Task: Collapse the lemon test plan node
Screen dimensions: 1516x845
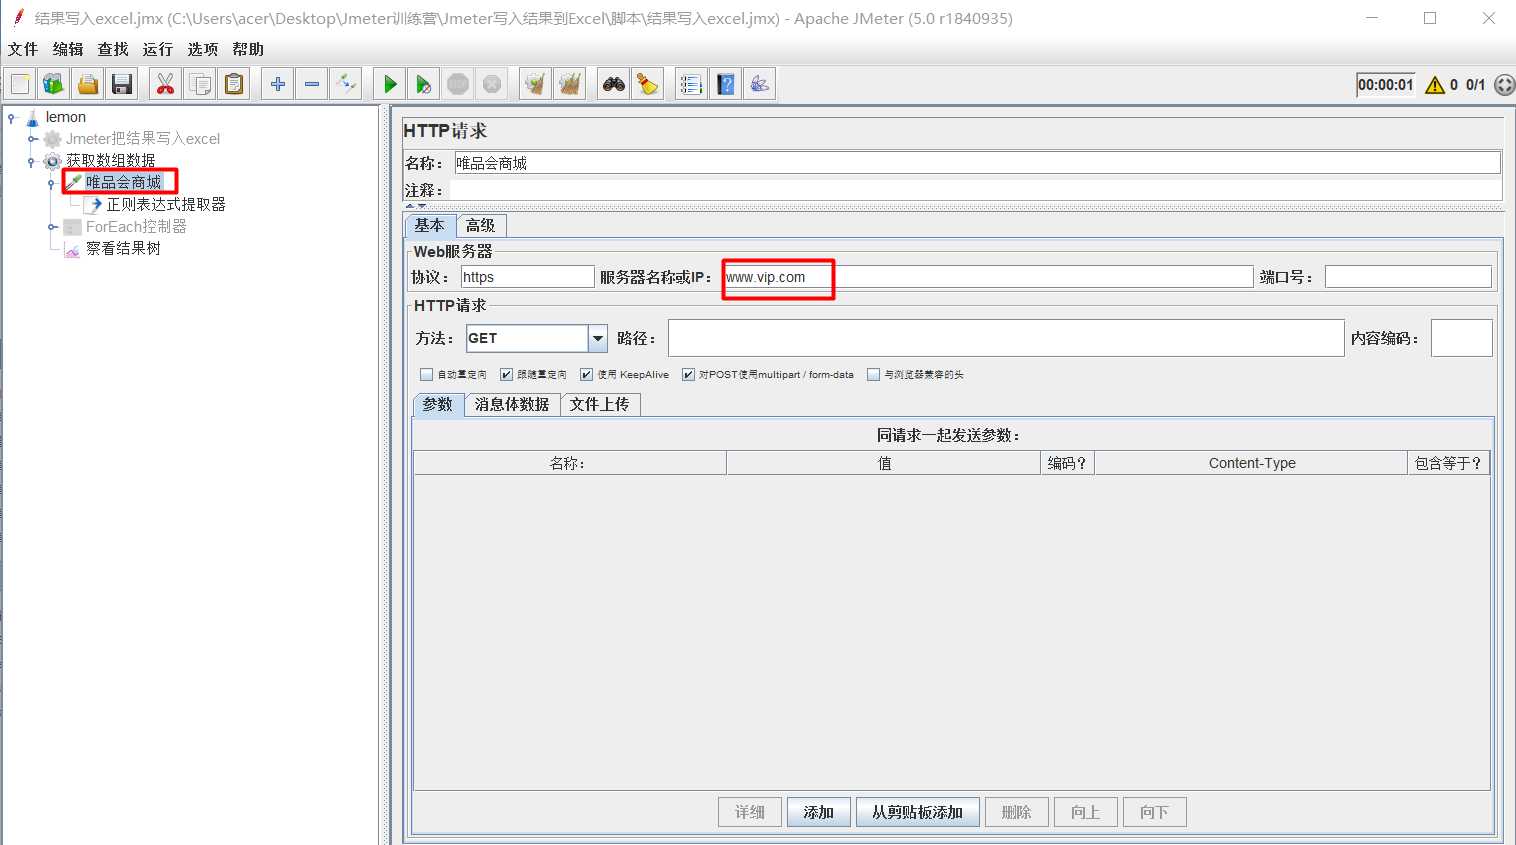Action: (12, 118)
